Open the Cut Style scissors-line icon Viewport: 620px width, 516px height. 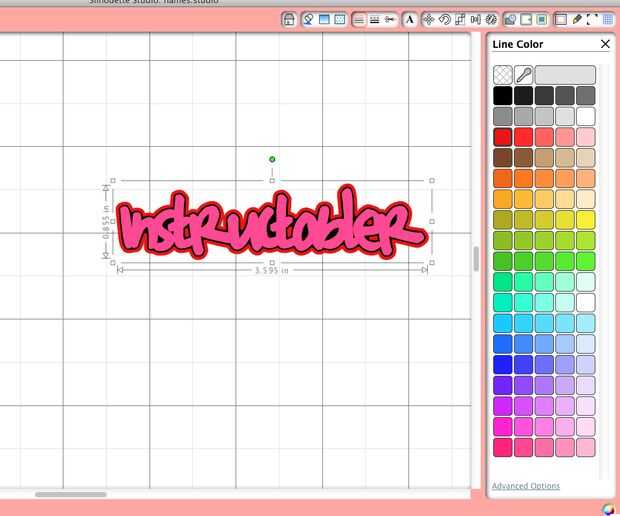(390, 19)
